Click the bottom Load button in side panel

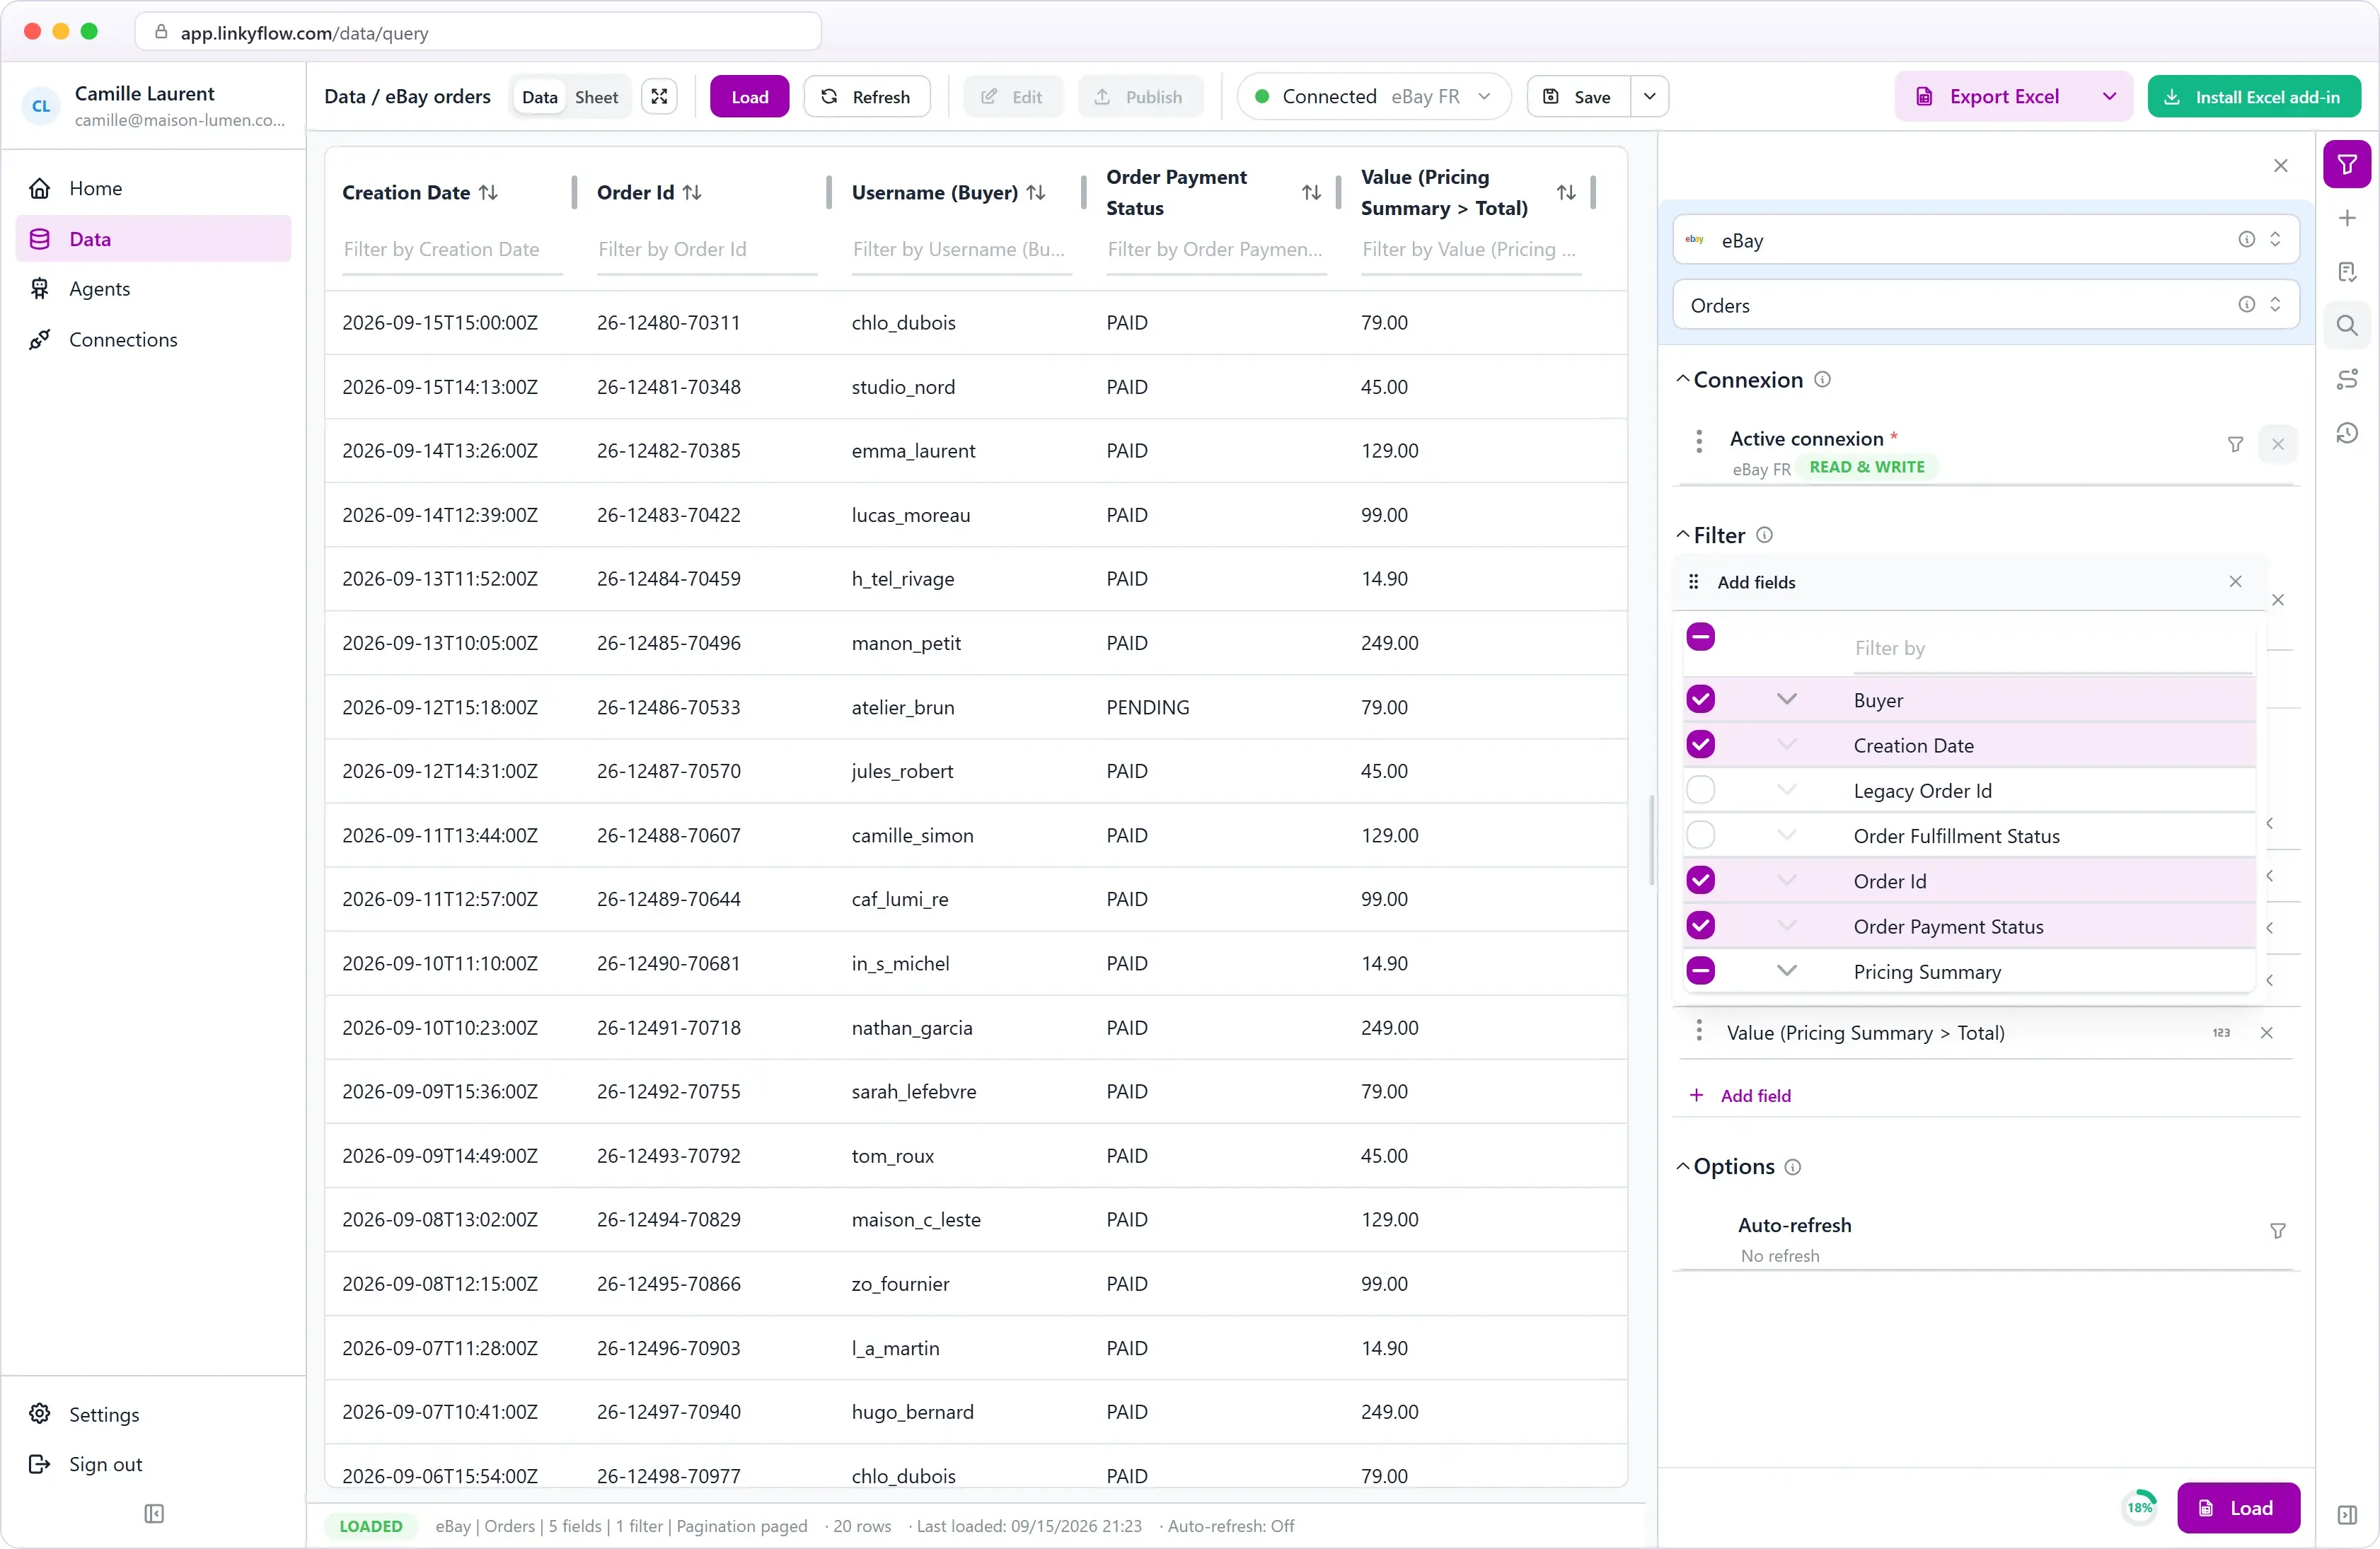(x=2239, y=1508)
